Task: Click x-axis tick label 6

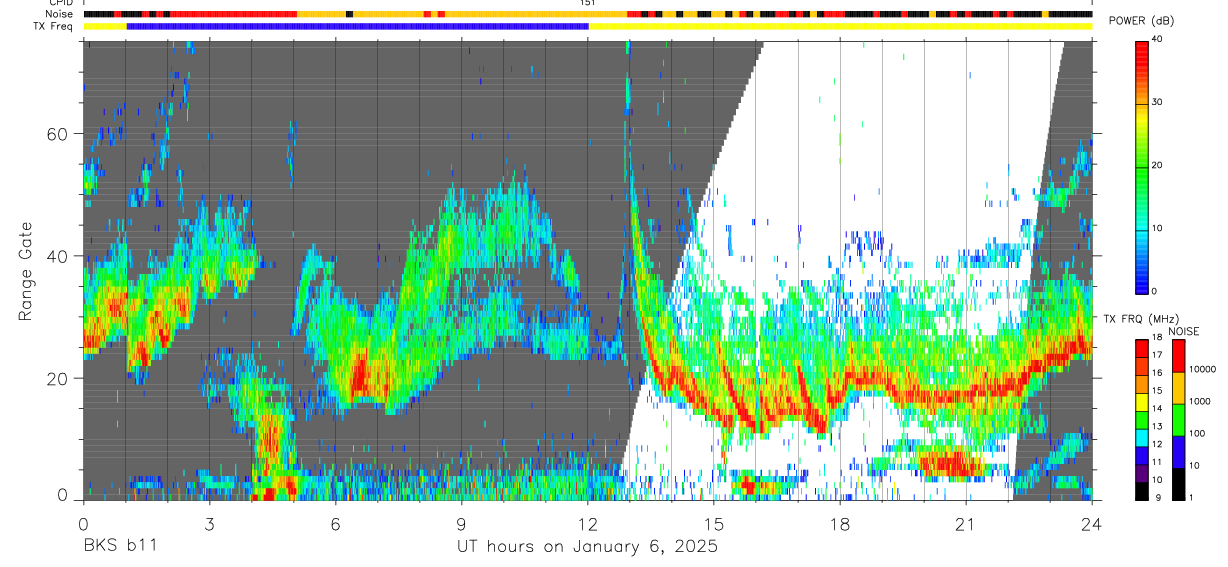Action: point(335,524)
